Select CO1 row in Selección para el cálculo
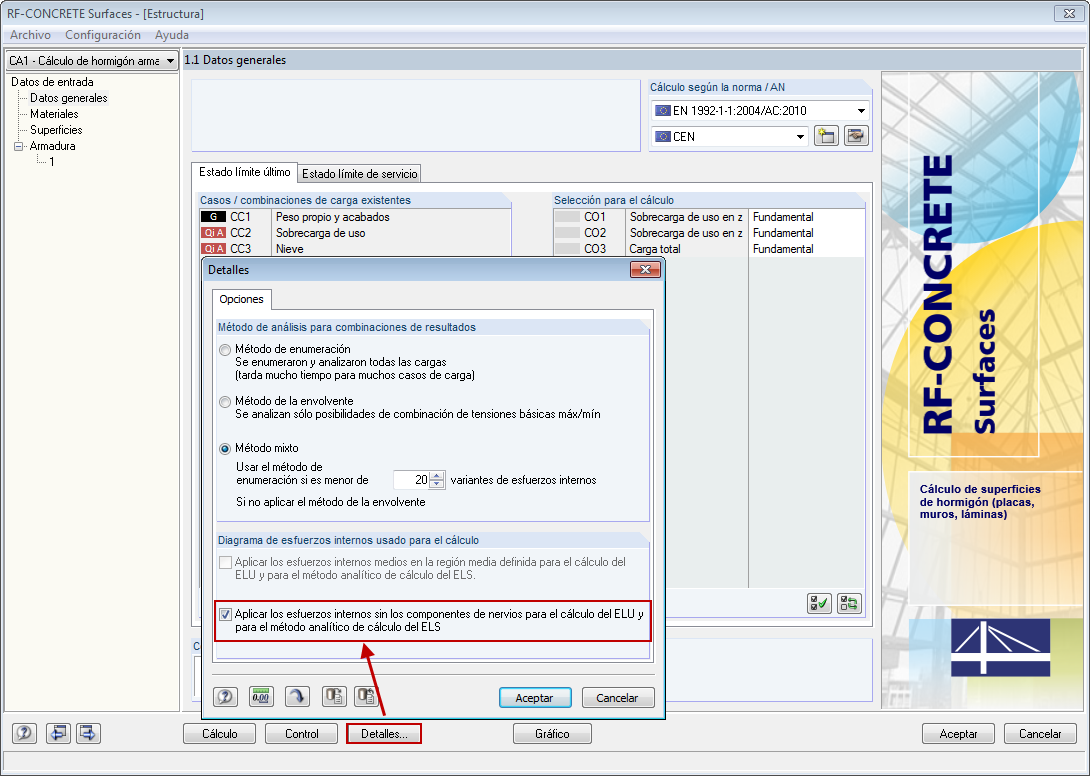Screen dimensions: 1090x776 (x=708, y=217)
